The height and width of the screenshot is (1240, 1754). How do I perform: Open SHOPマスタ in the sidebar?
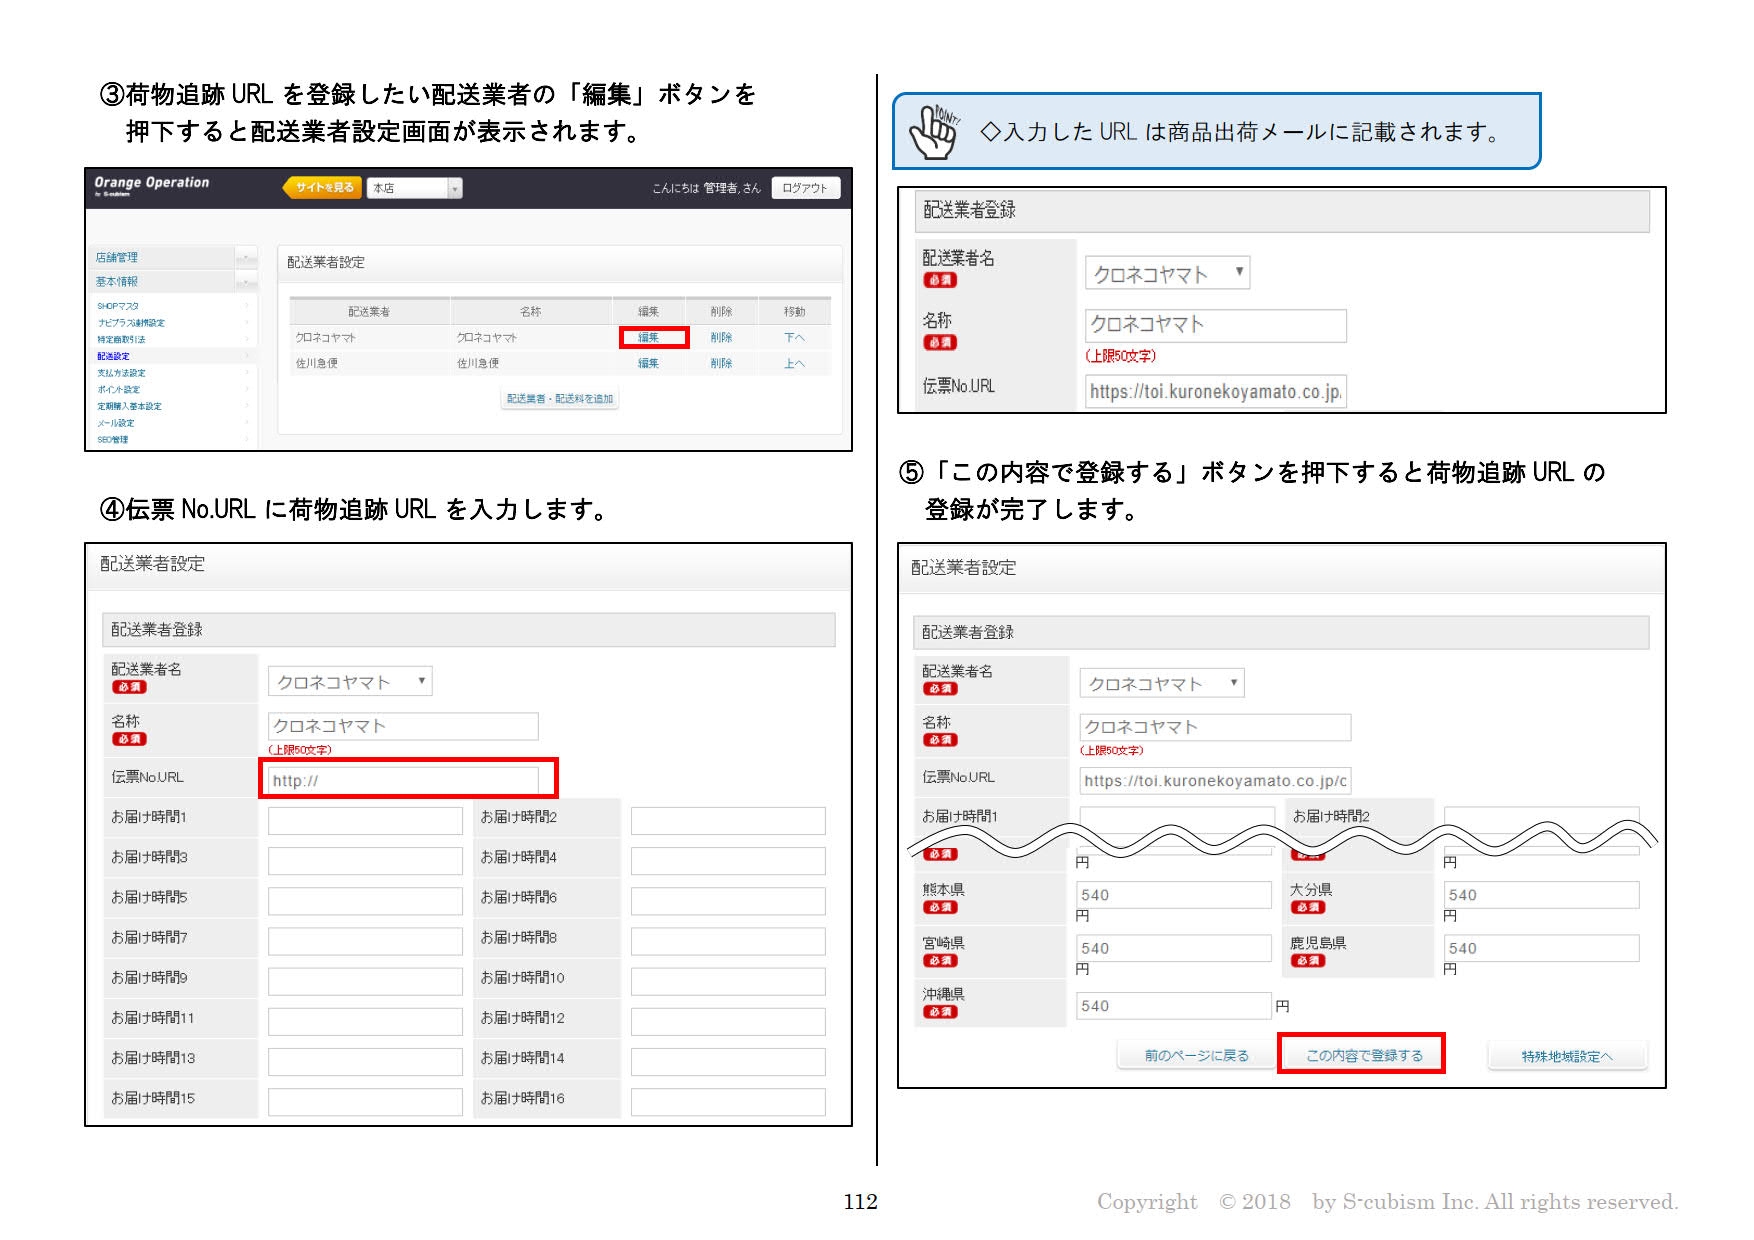point(118,306)
